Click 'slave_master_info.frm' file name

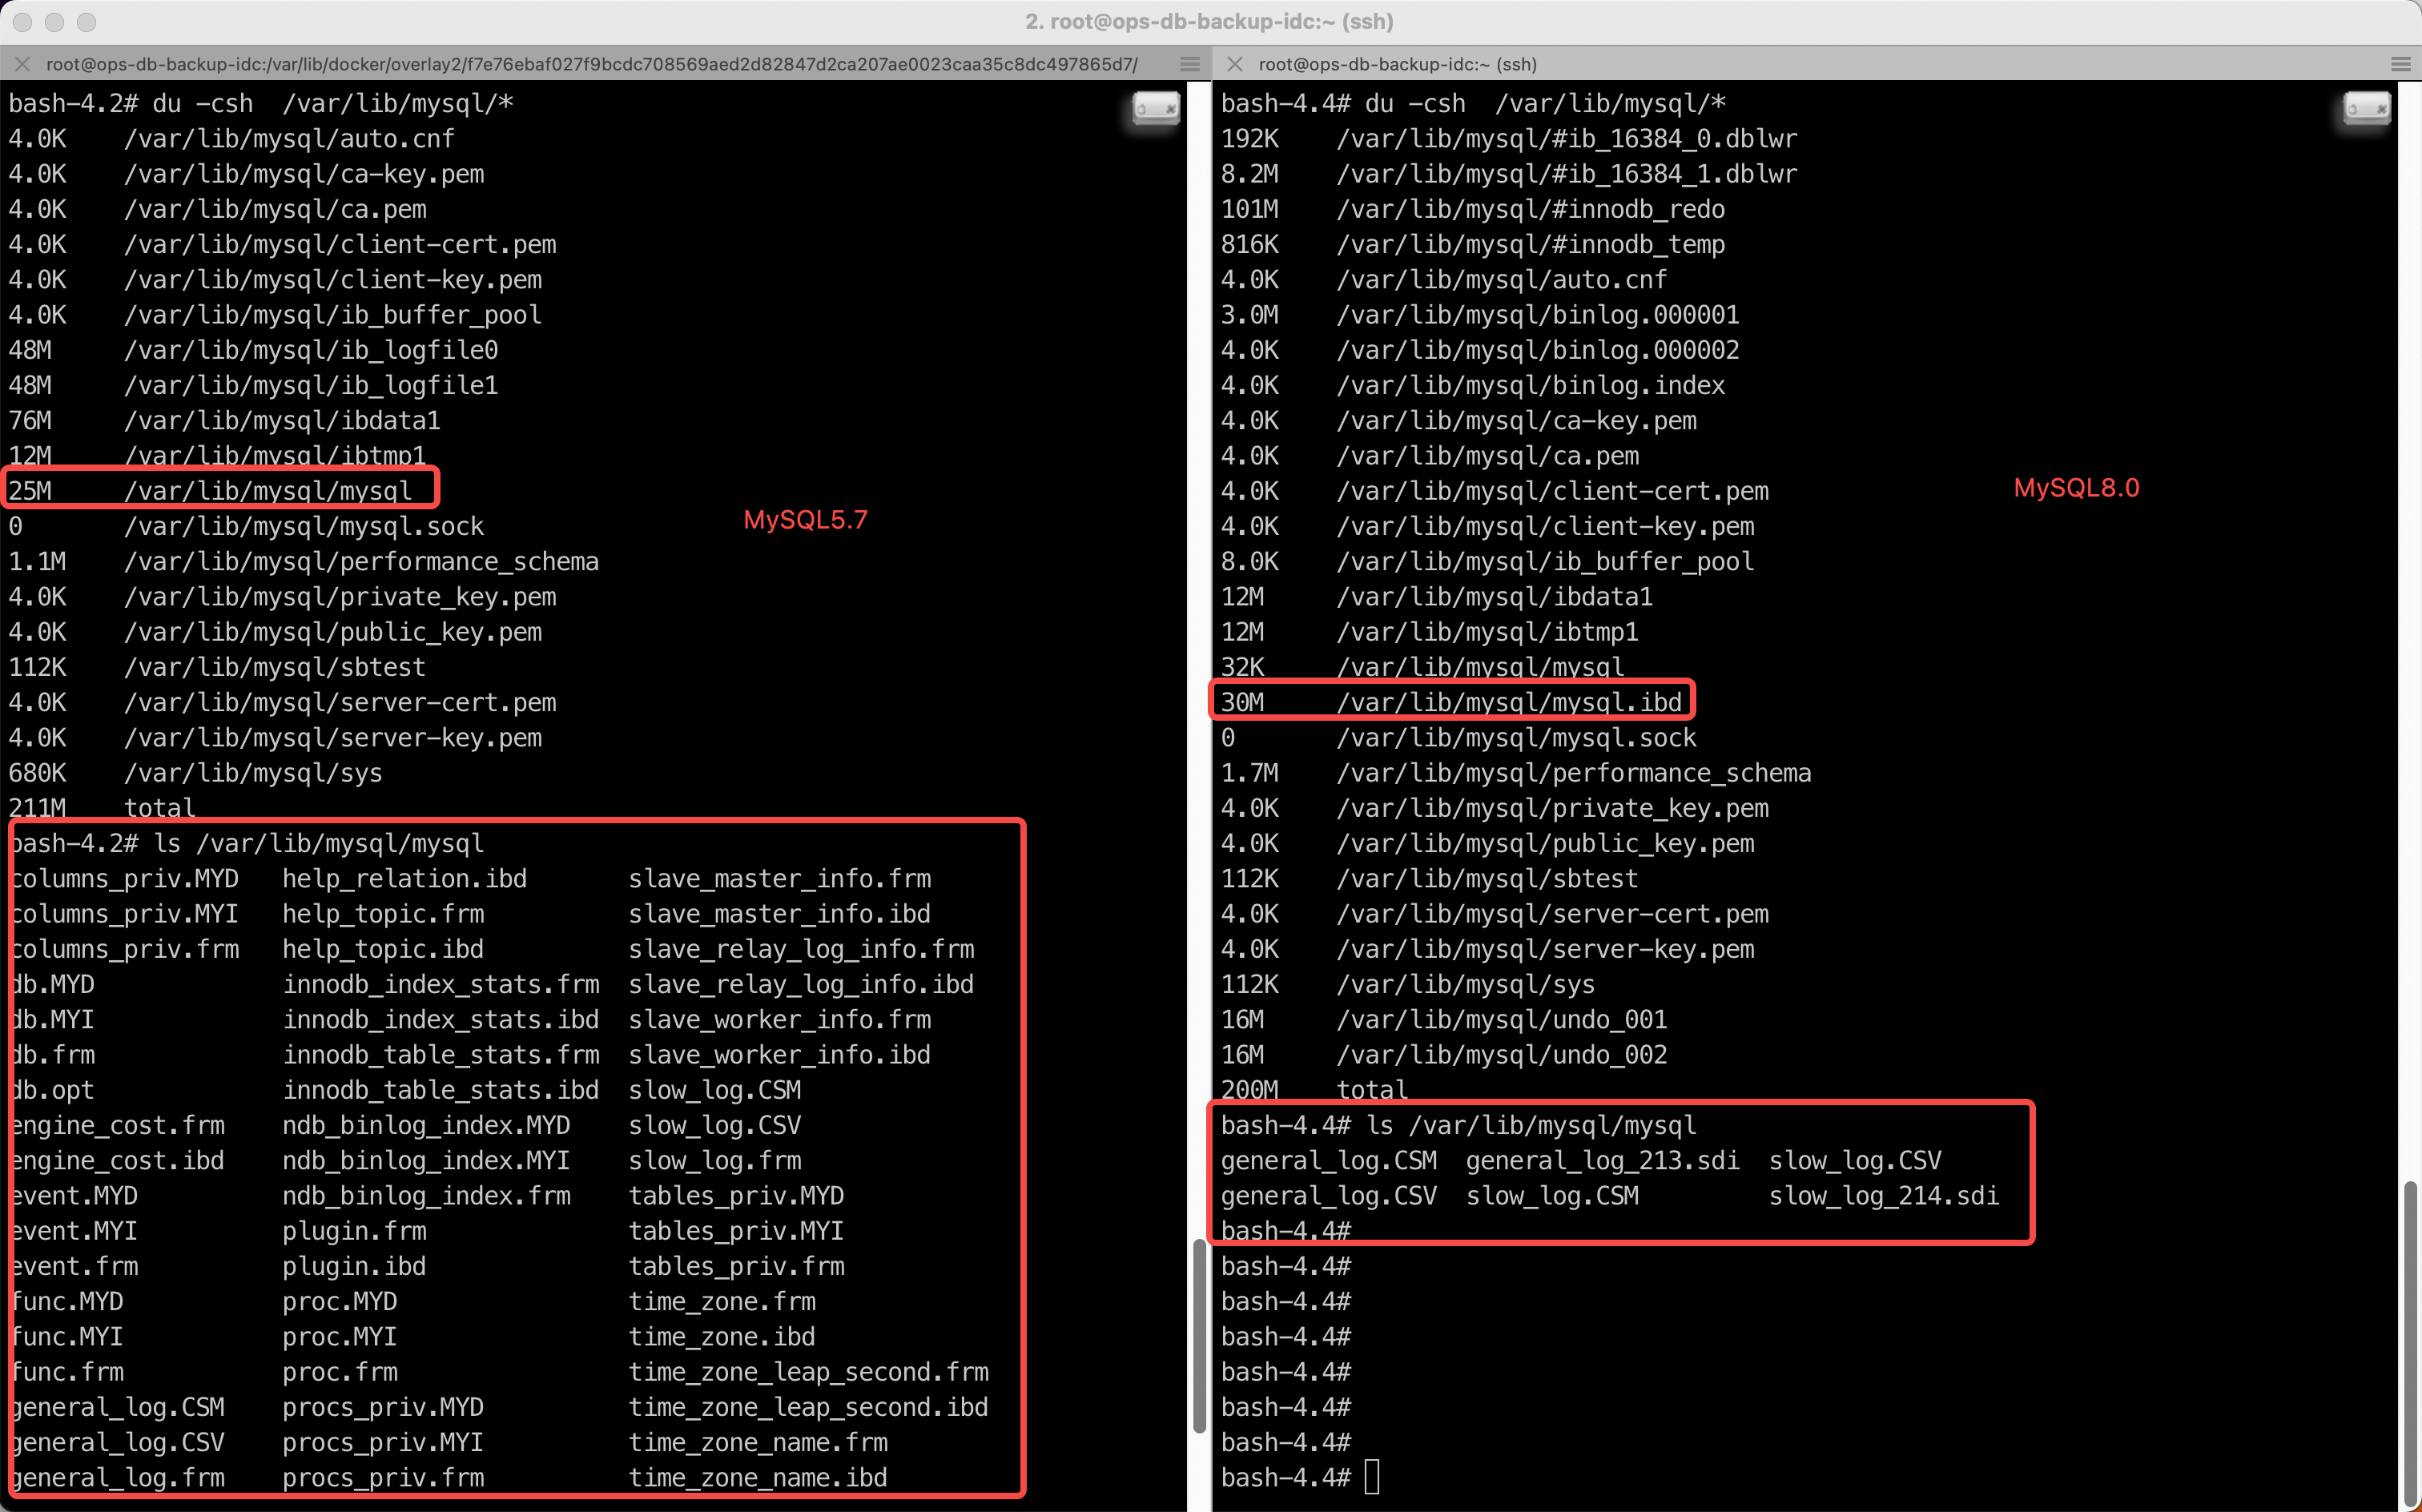coord(780,879)
